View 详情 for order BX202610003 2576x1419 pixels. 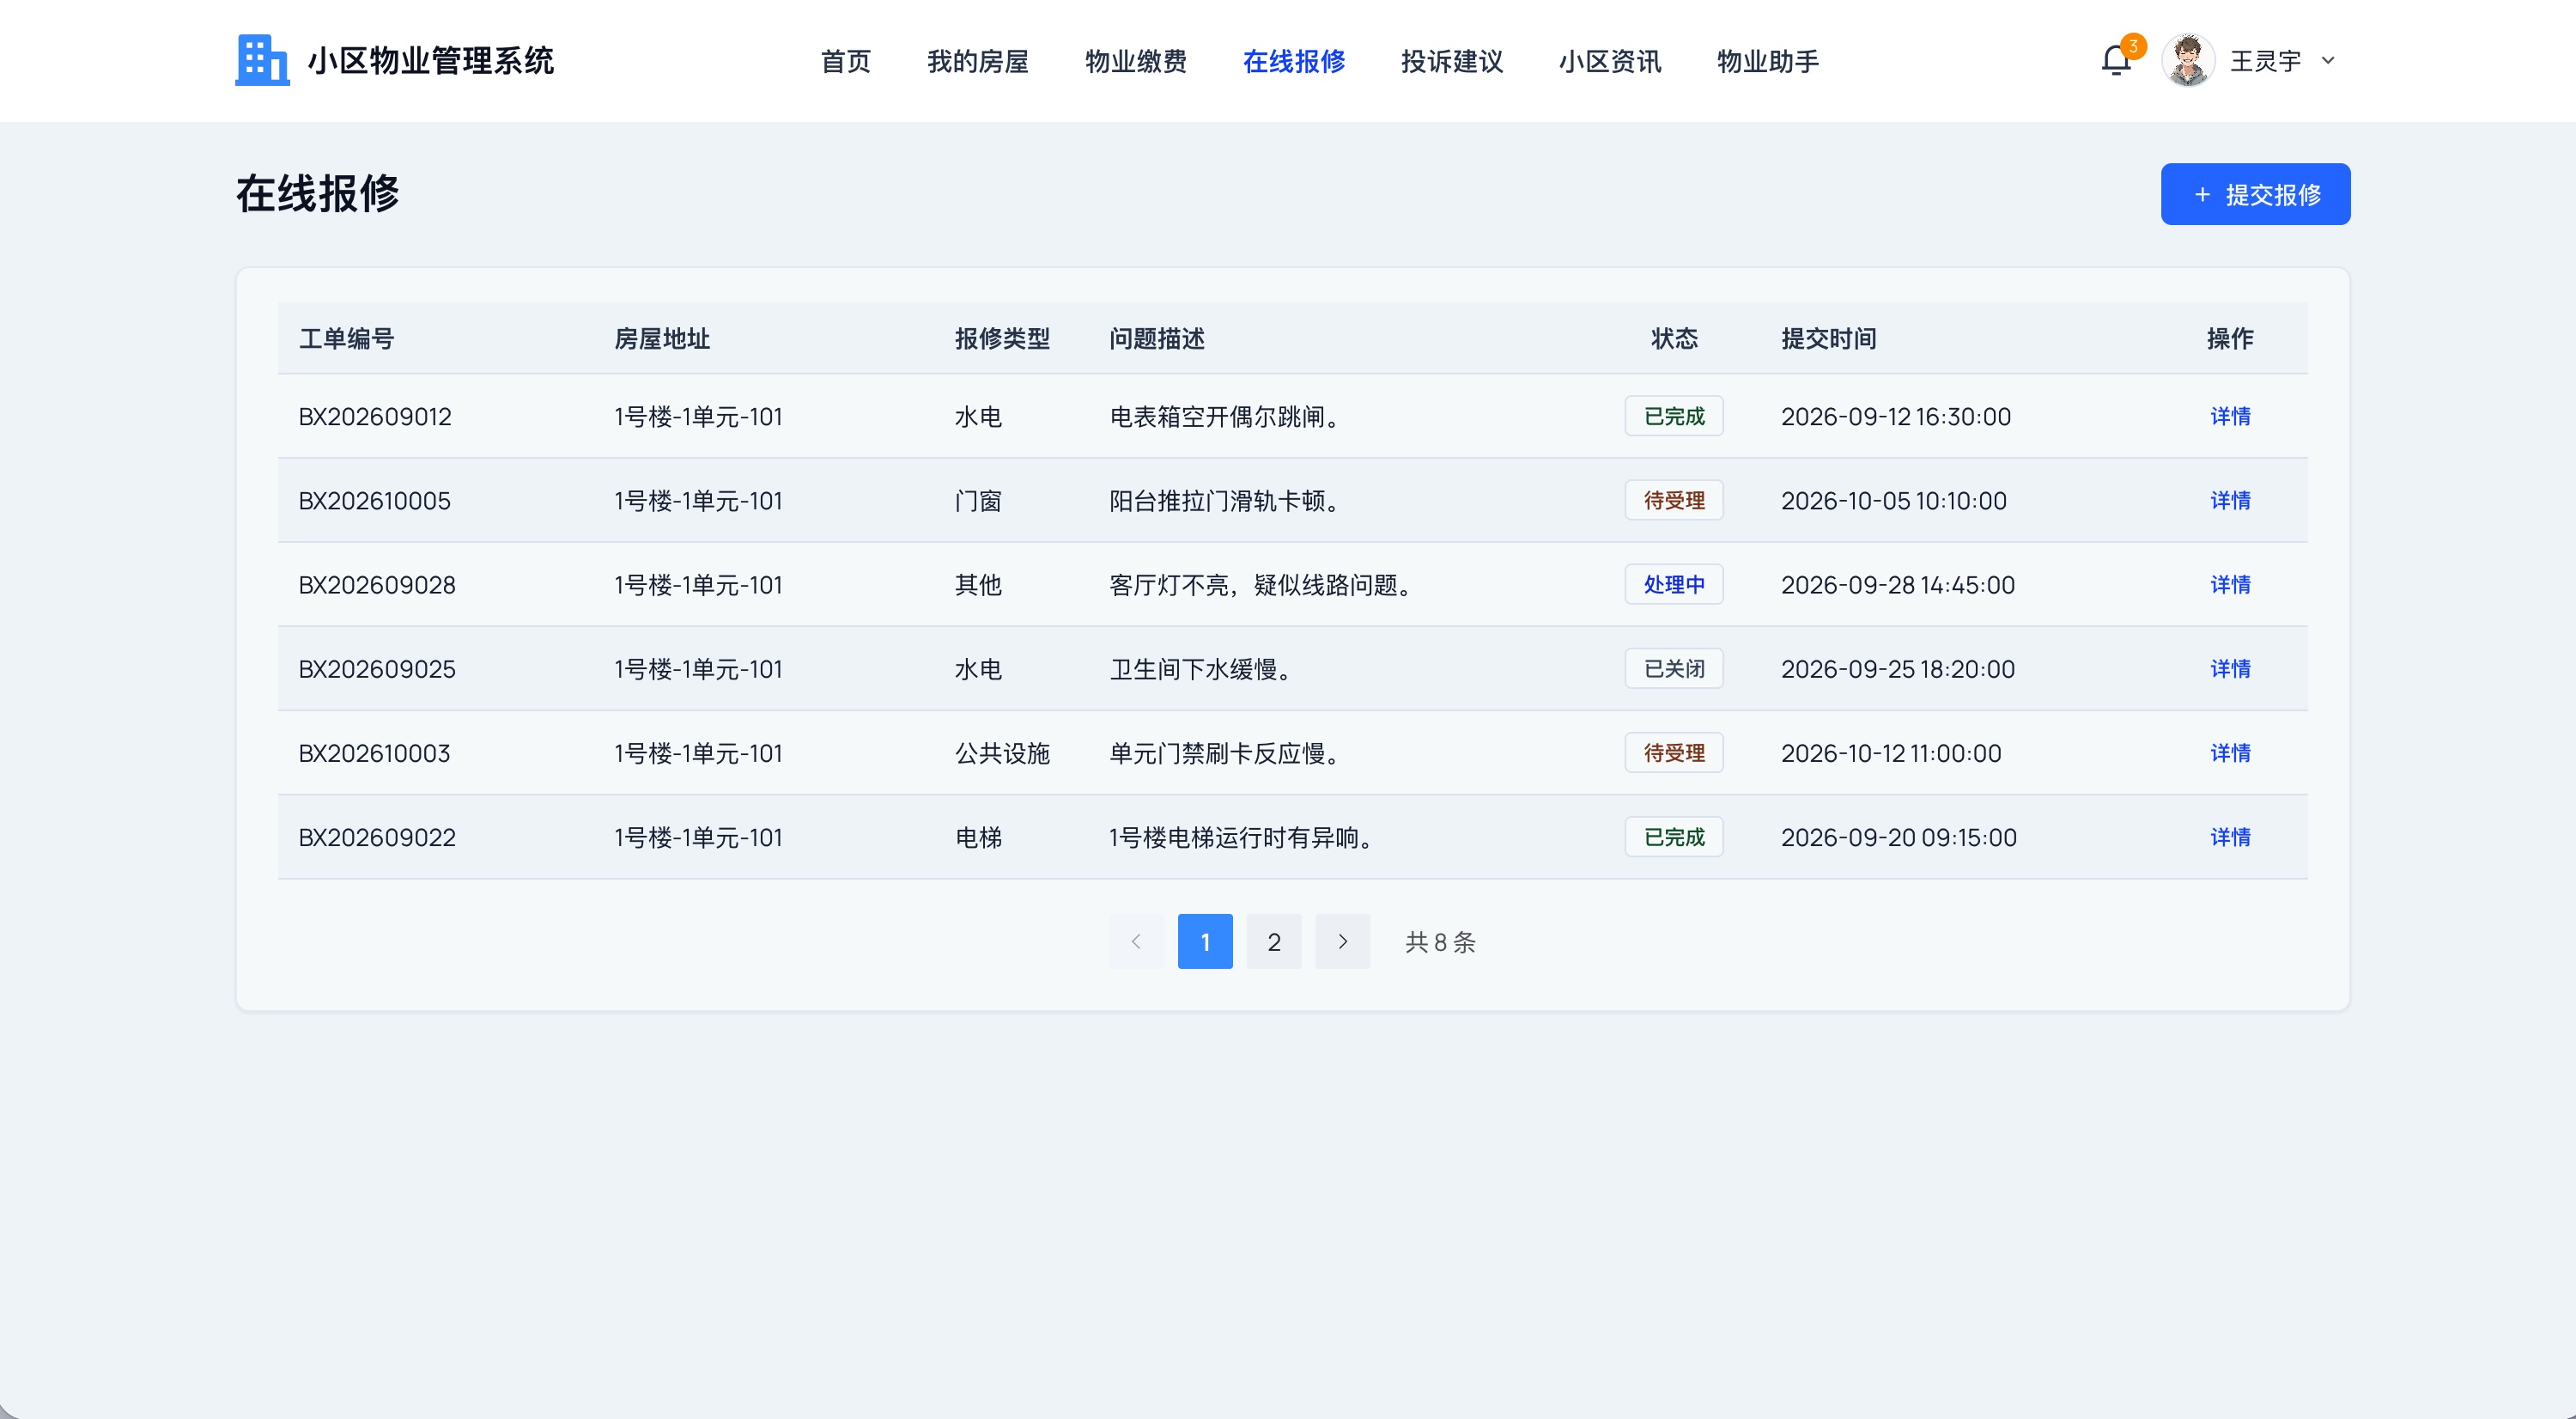(2230, 752)
